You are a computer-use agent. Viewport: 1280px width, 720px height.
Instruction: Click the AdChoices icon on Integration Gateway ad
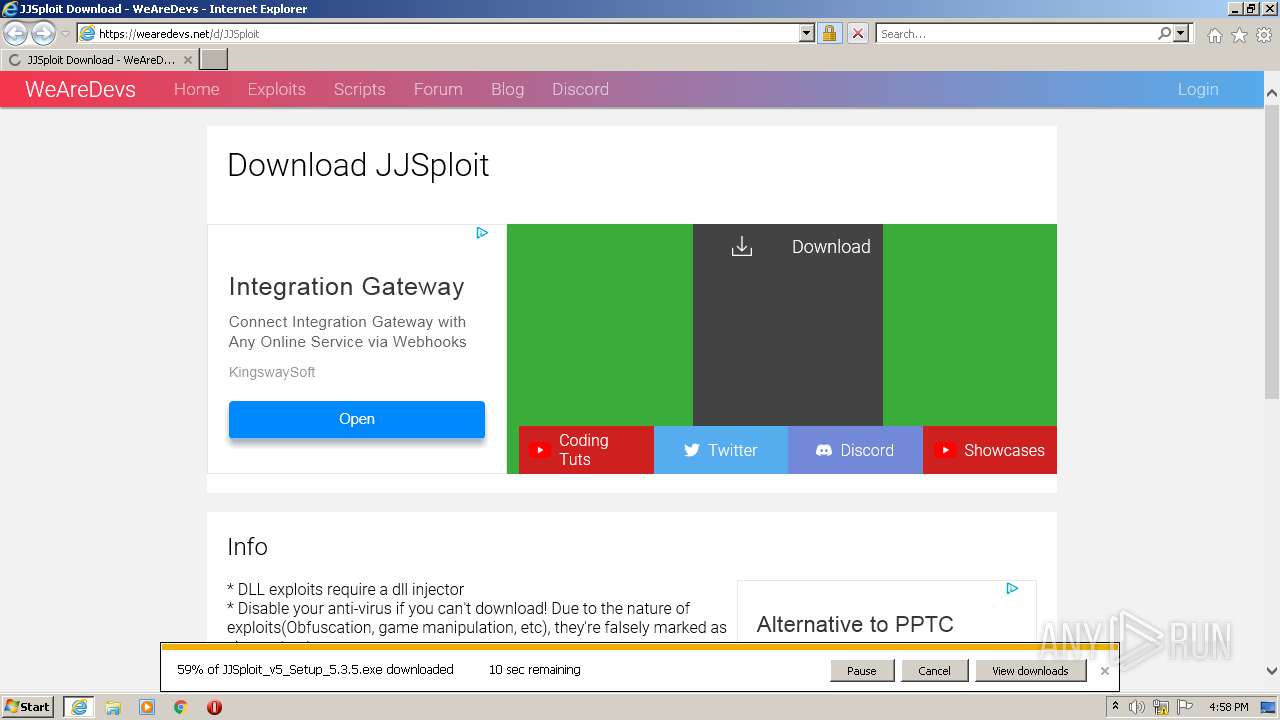pos(481,233)
